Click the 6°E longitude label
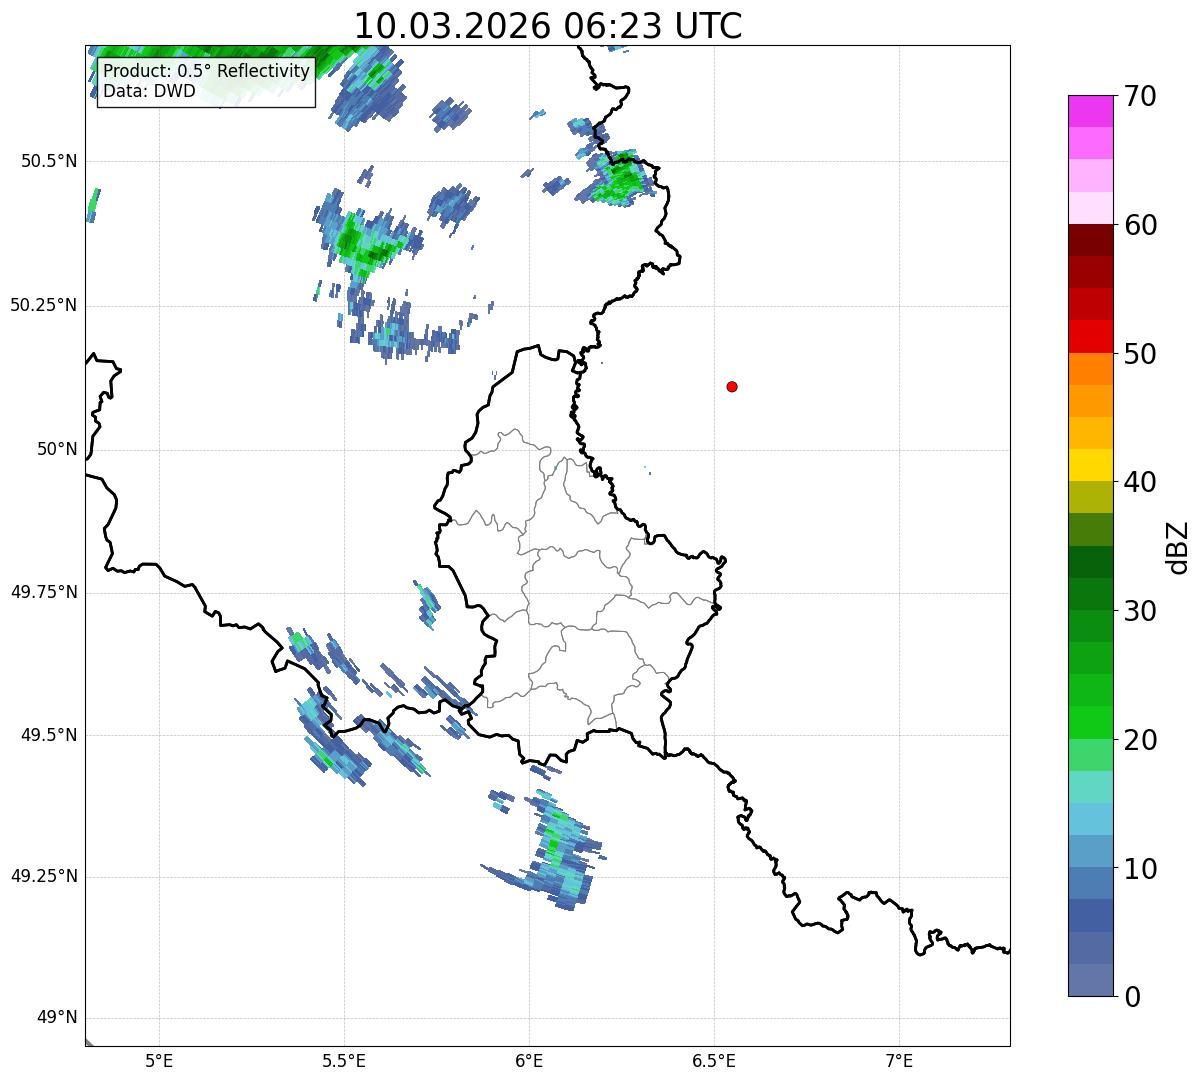 (530, 1061)
